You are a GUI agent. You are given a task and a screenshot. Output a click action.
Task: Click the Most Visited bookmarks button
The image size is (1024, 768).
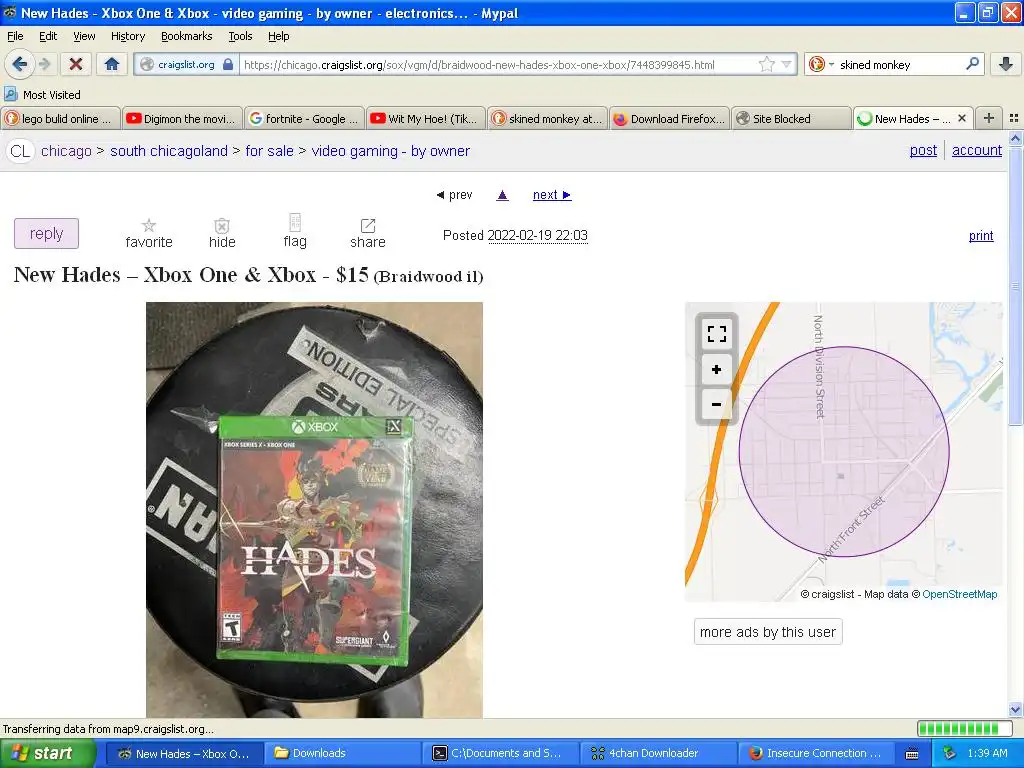(x=43, y=95)
